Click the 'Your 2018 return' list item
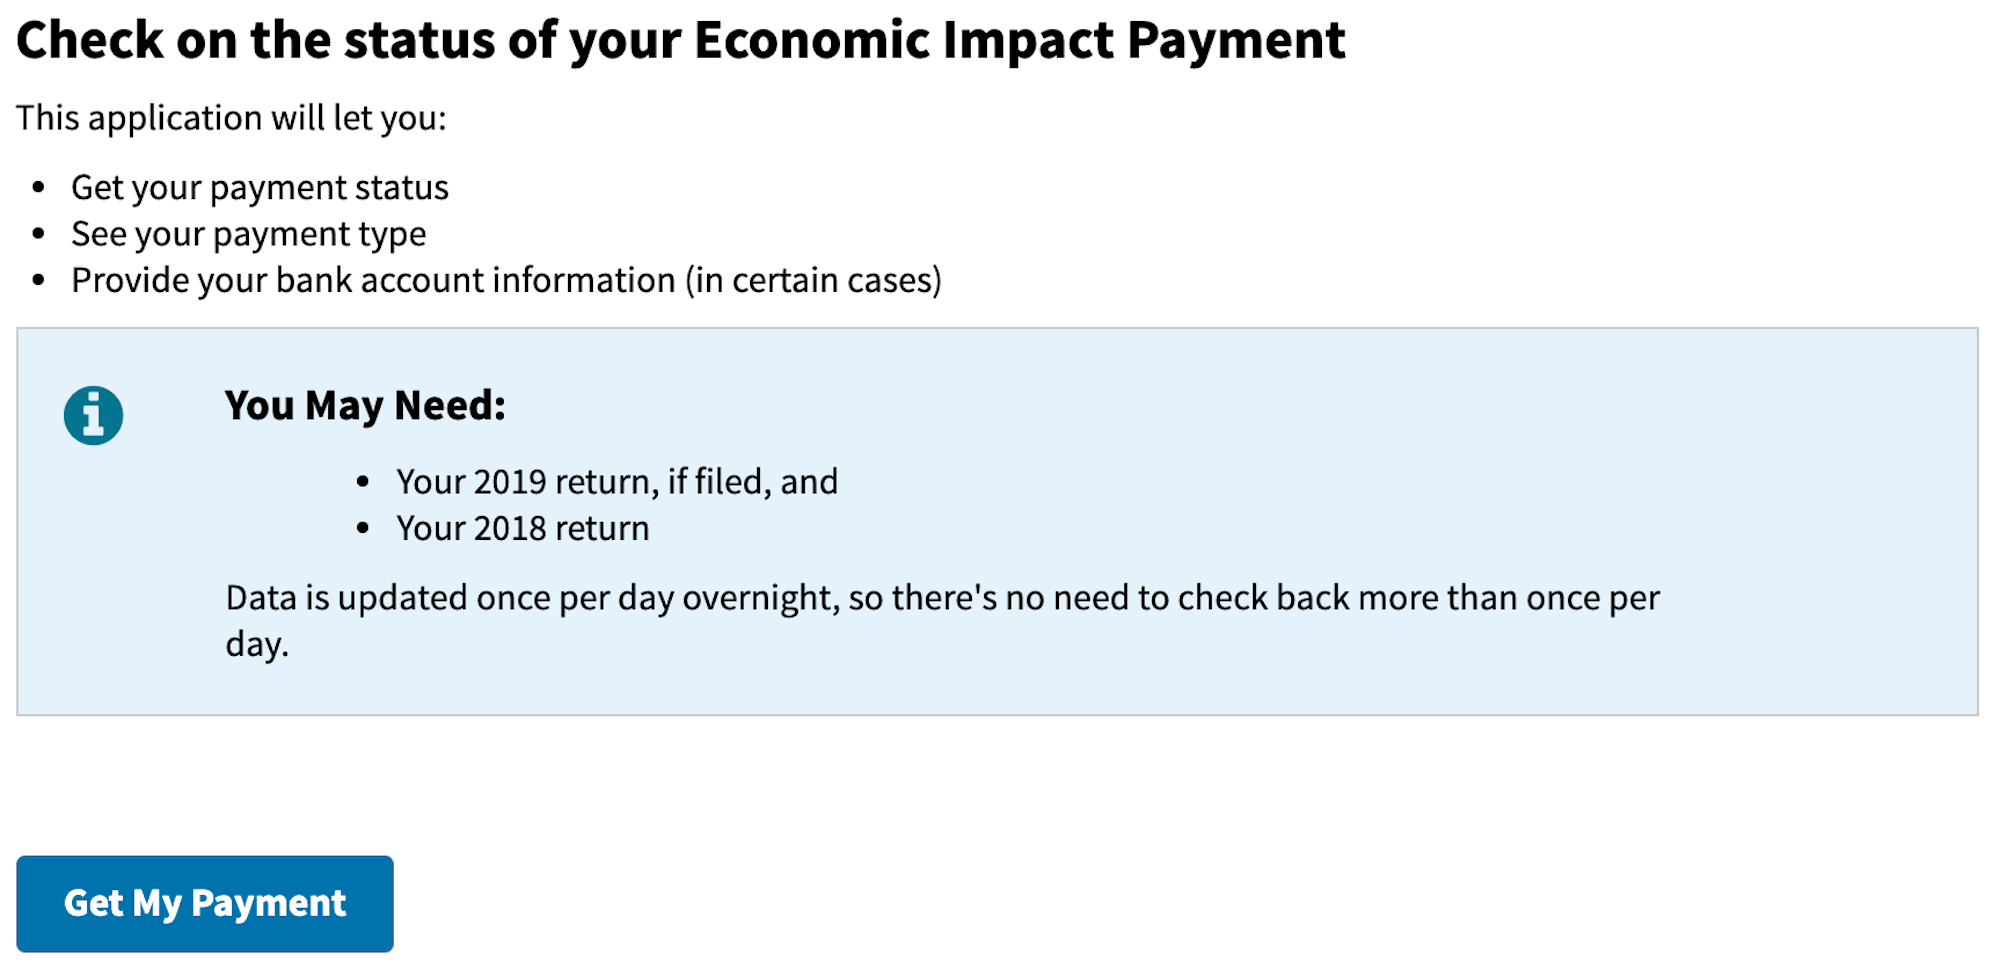 [x=523, y=527]
